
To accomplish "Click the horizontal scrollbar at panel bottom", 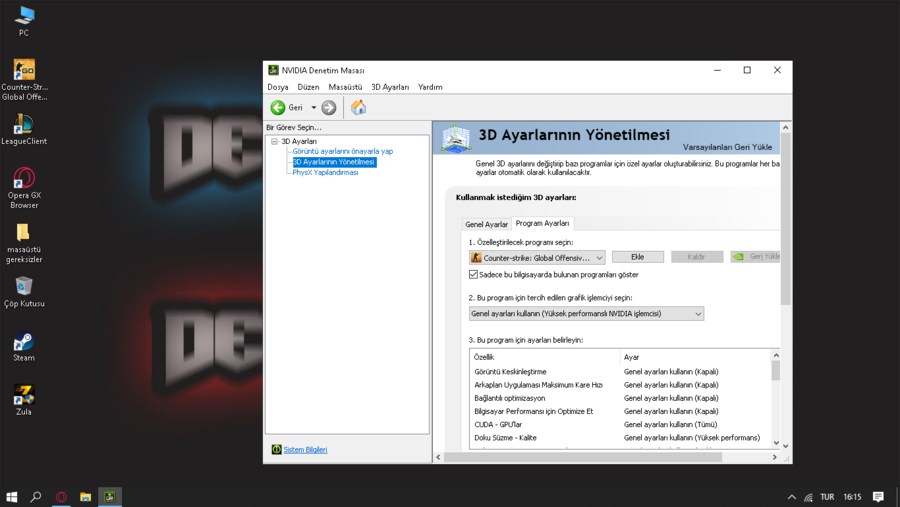I will click(582, 457).
